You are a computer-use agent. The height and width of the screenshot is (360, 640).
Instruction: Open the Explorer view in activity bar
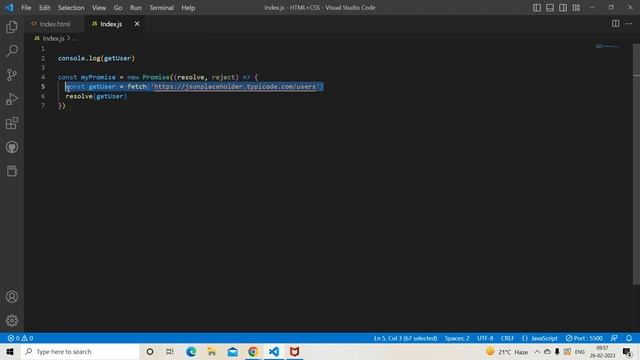click(12, 27)
